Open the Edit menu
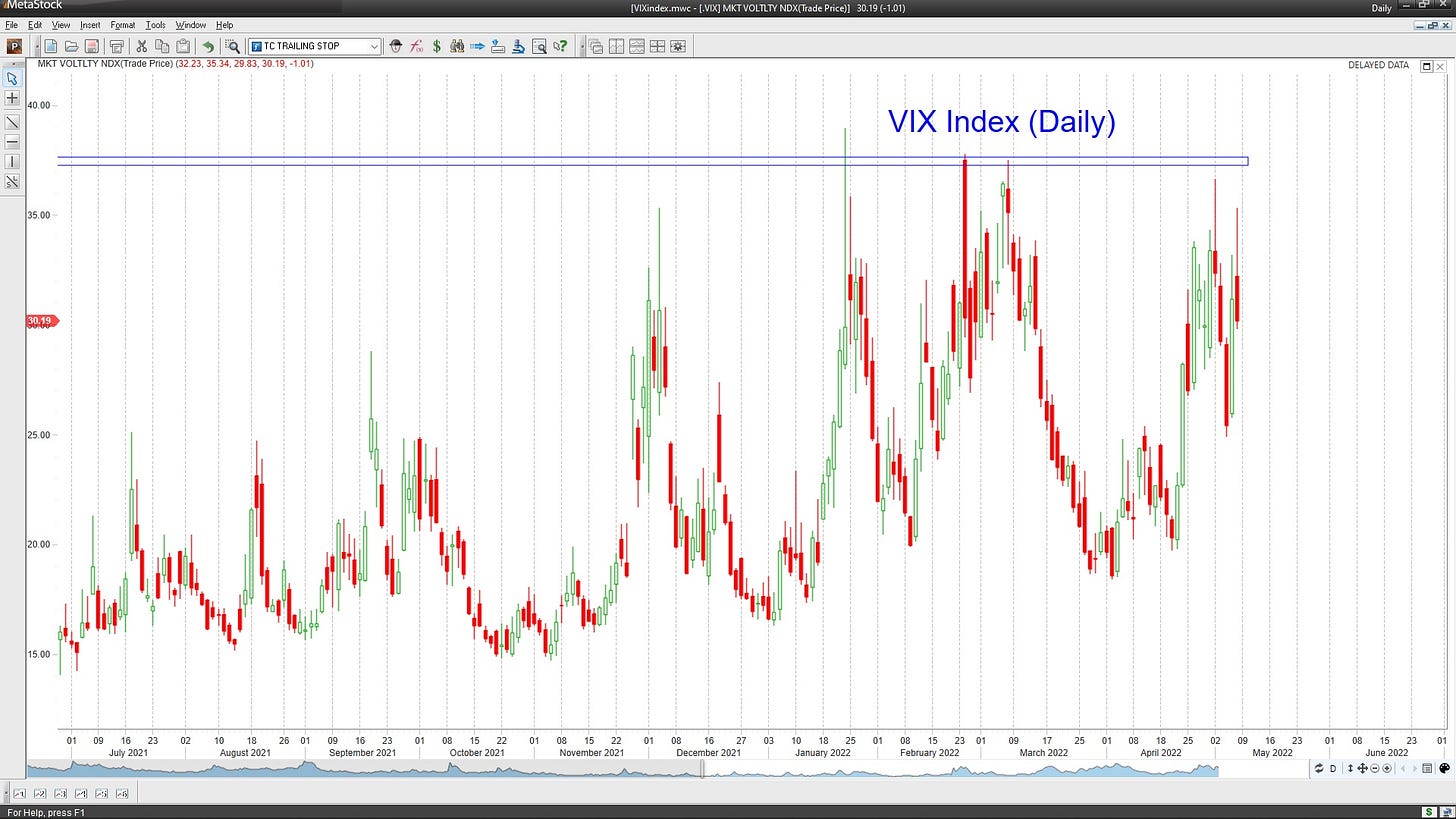Viewport: 1456px width, 819px height. click(x=35, y=25)
